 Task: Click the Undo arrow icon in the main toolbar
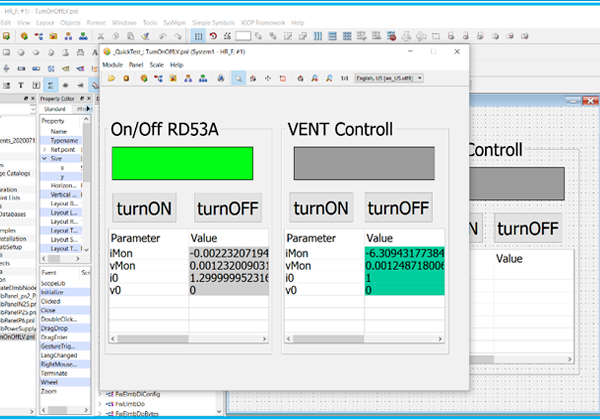163,36
